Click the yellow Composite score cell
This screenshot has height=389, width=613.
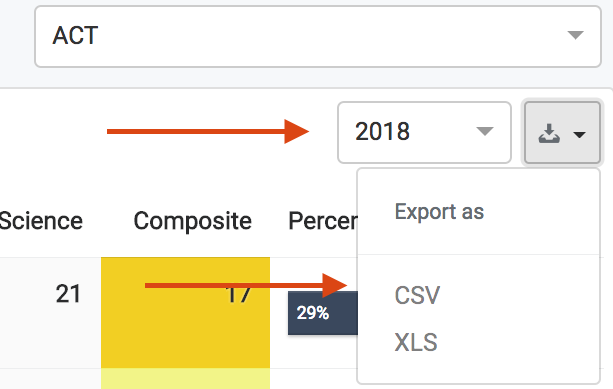click(185, 312)
